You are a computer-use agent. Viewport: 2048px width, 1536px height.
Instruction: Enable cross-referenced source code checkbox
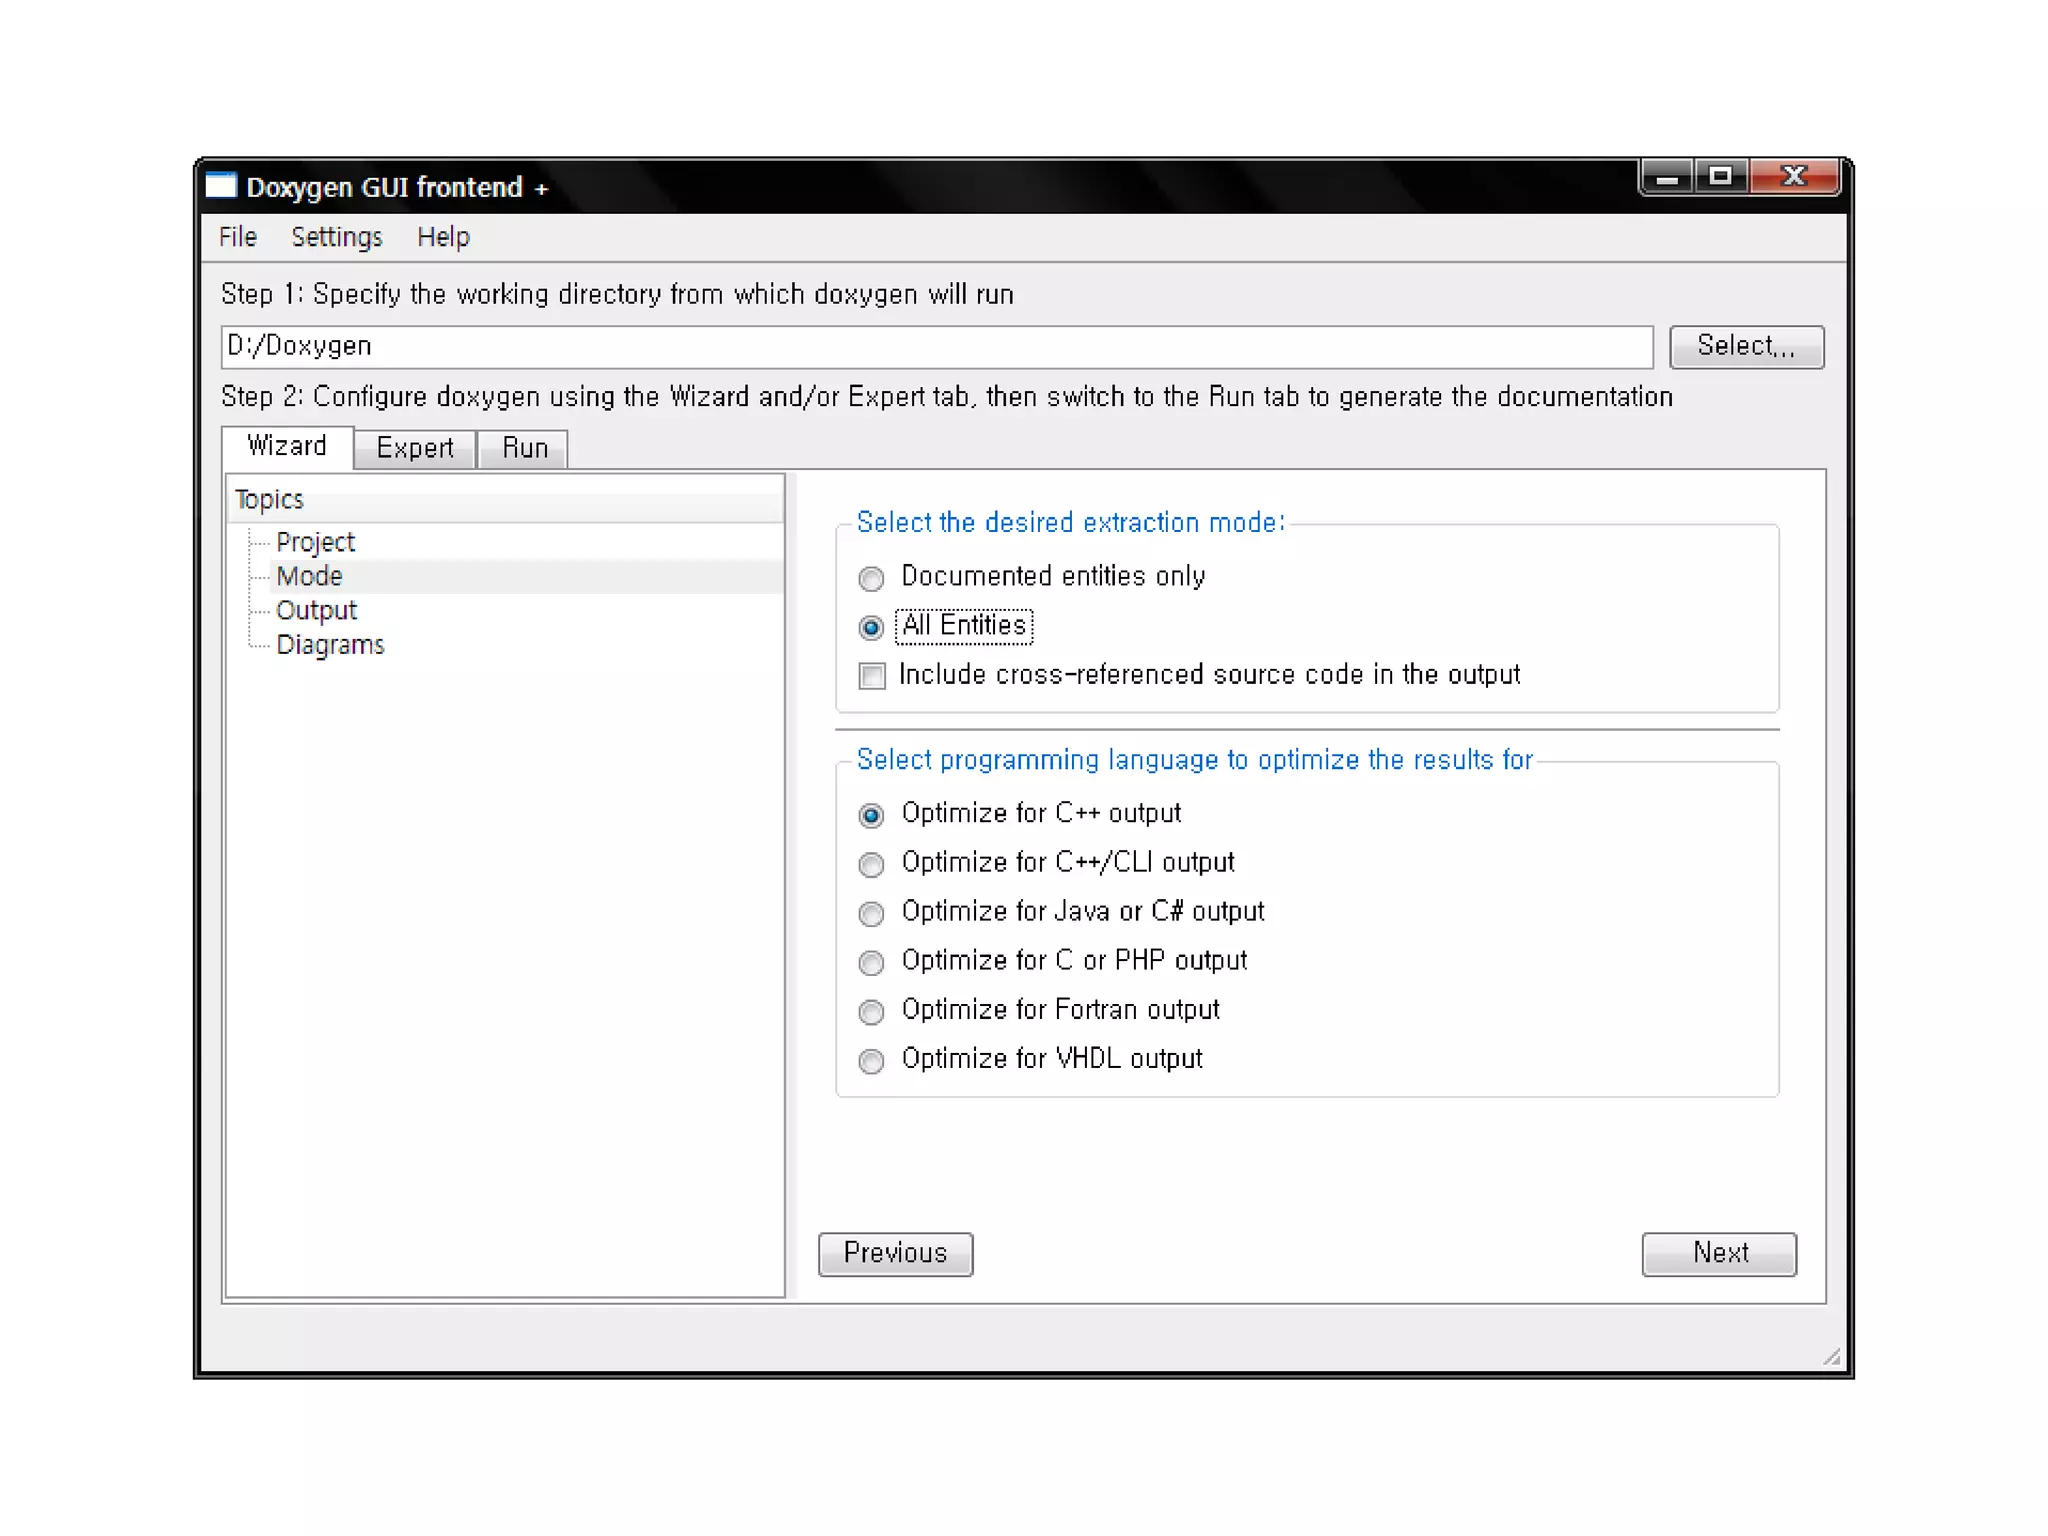tap(872, 676)
